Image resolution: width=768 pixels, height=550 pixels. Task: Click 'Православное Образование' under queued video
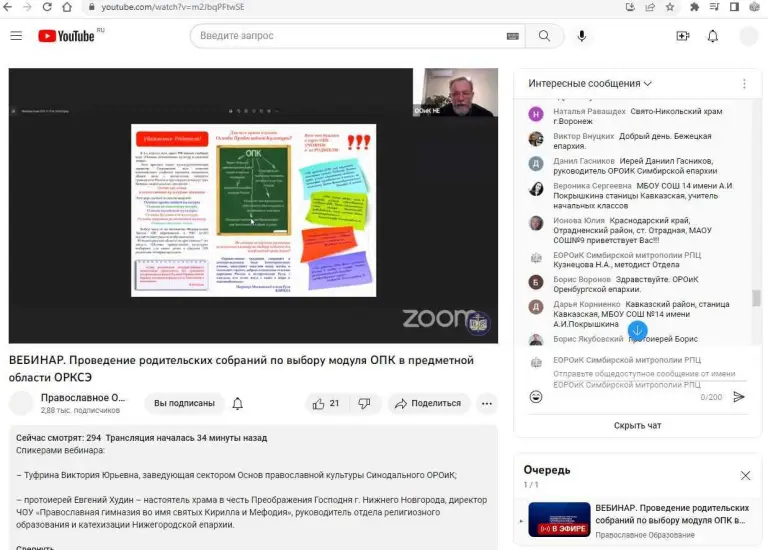(645, 535)
